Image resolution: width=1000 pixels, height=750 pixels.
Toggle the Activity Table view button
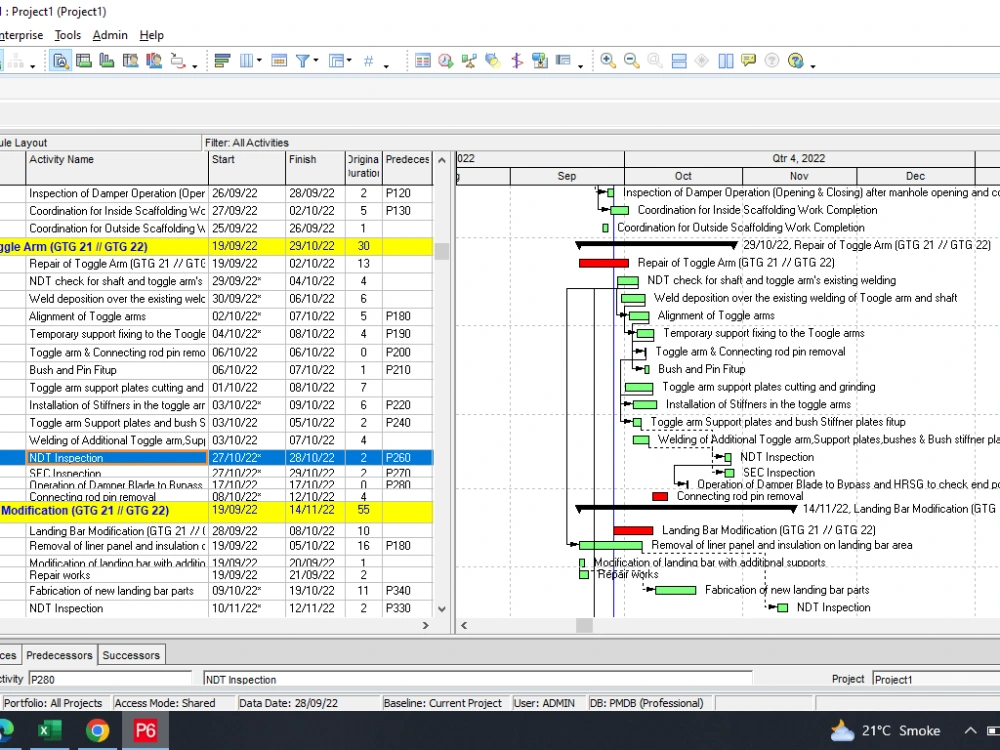(423, 60)
